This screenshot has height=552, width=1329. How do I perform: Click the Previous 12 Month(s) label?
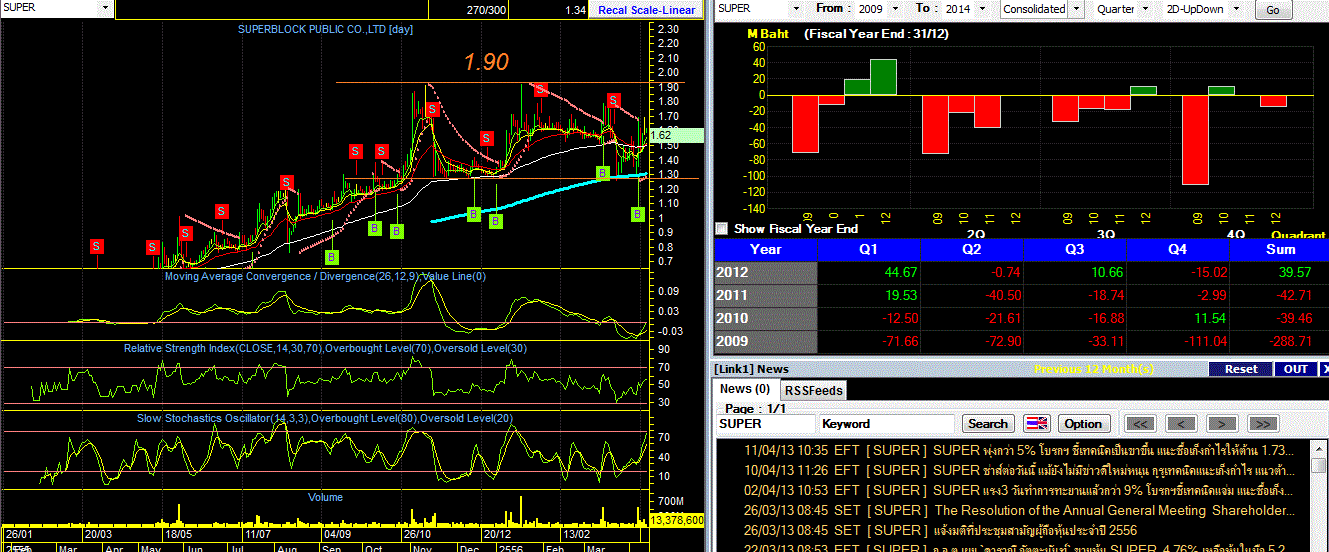[1094, 369]
